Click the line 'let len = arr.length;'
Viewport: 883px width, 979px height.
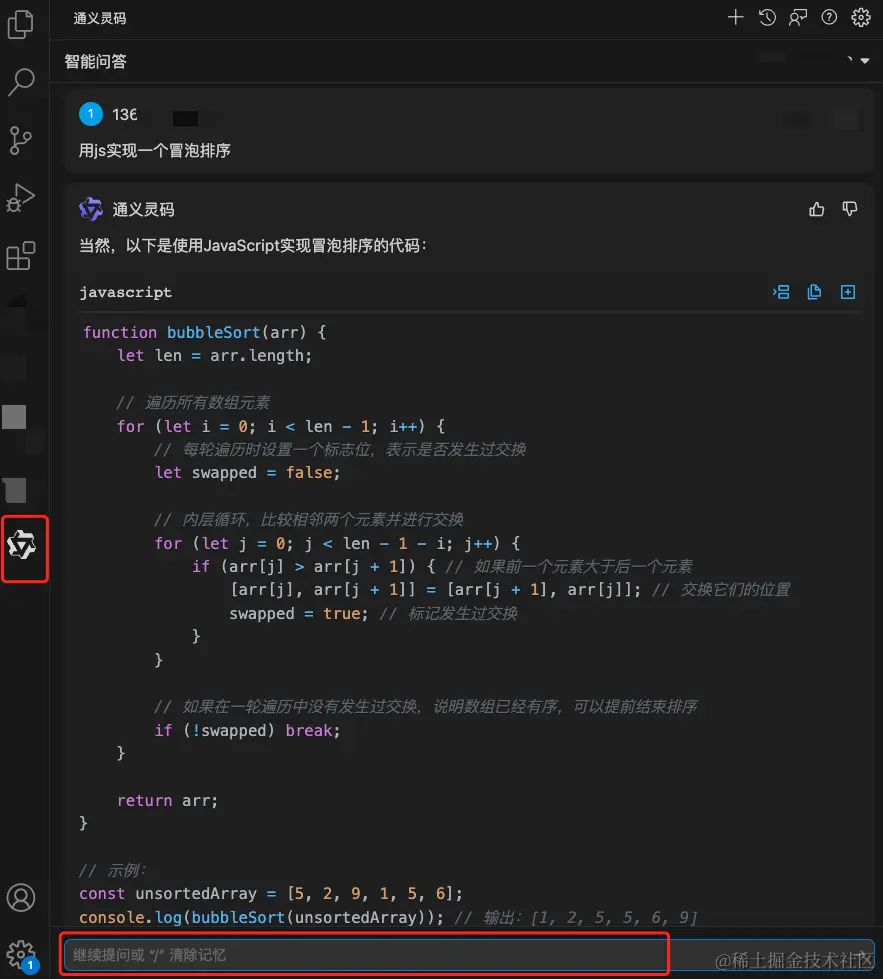214,356
